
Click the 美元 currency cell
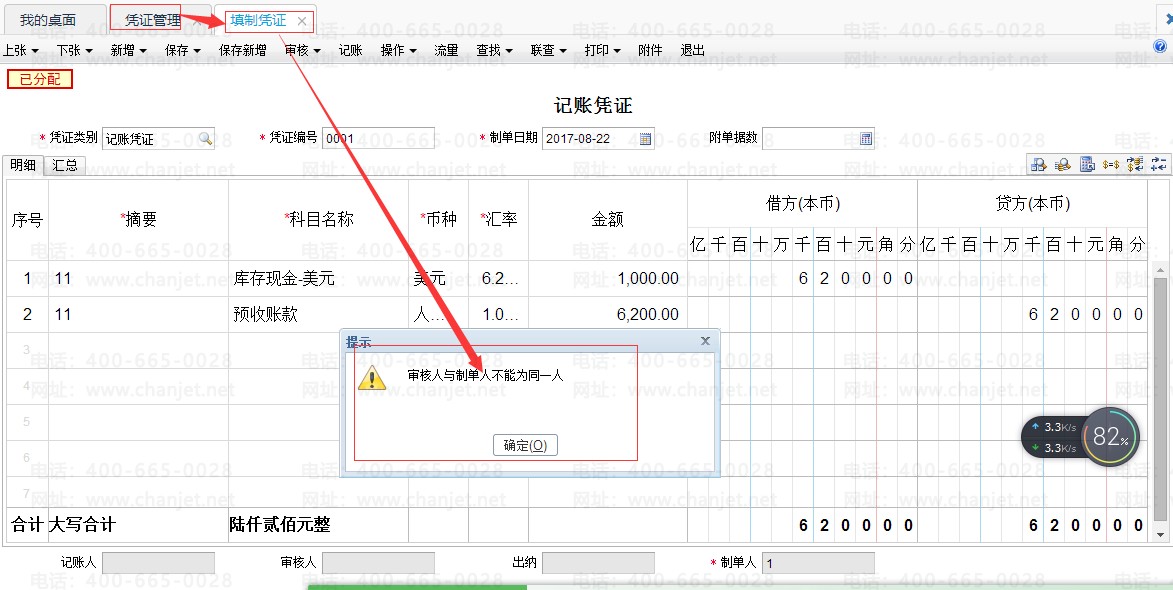point(438,279)
